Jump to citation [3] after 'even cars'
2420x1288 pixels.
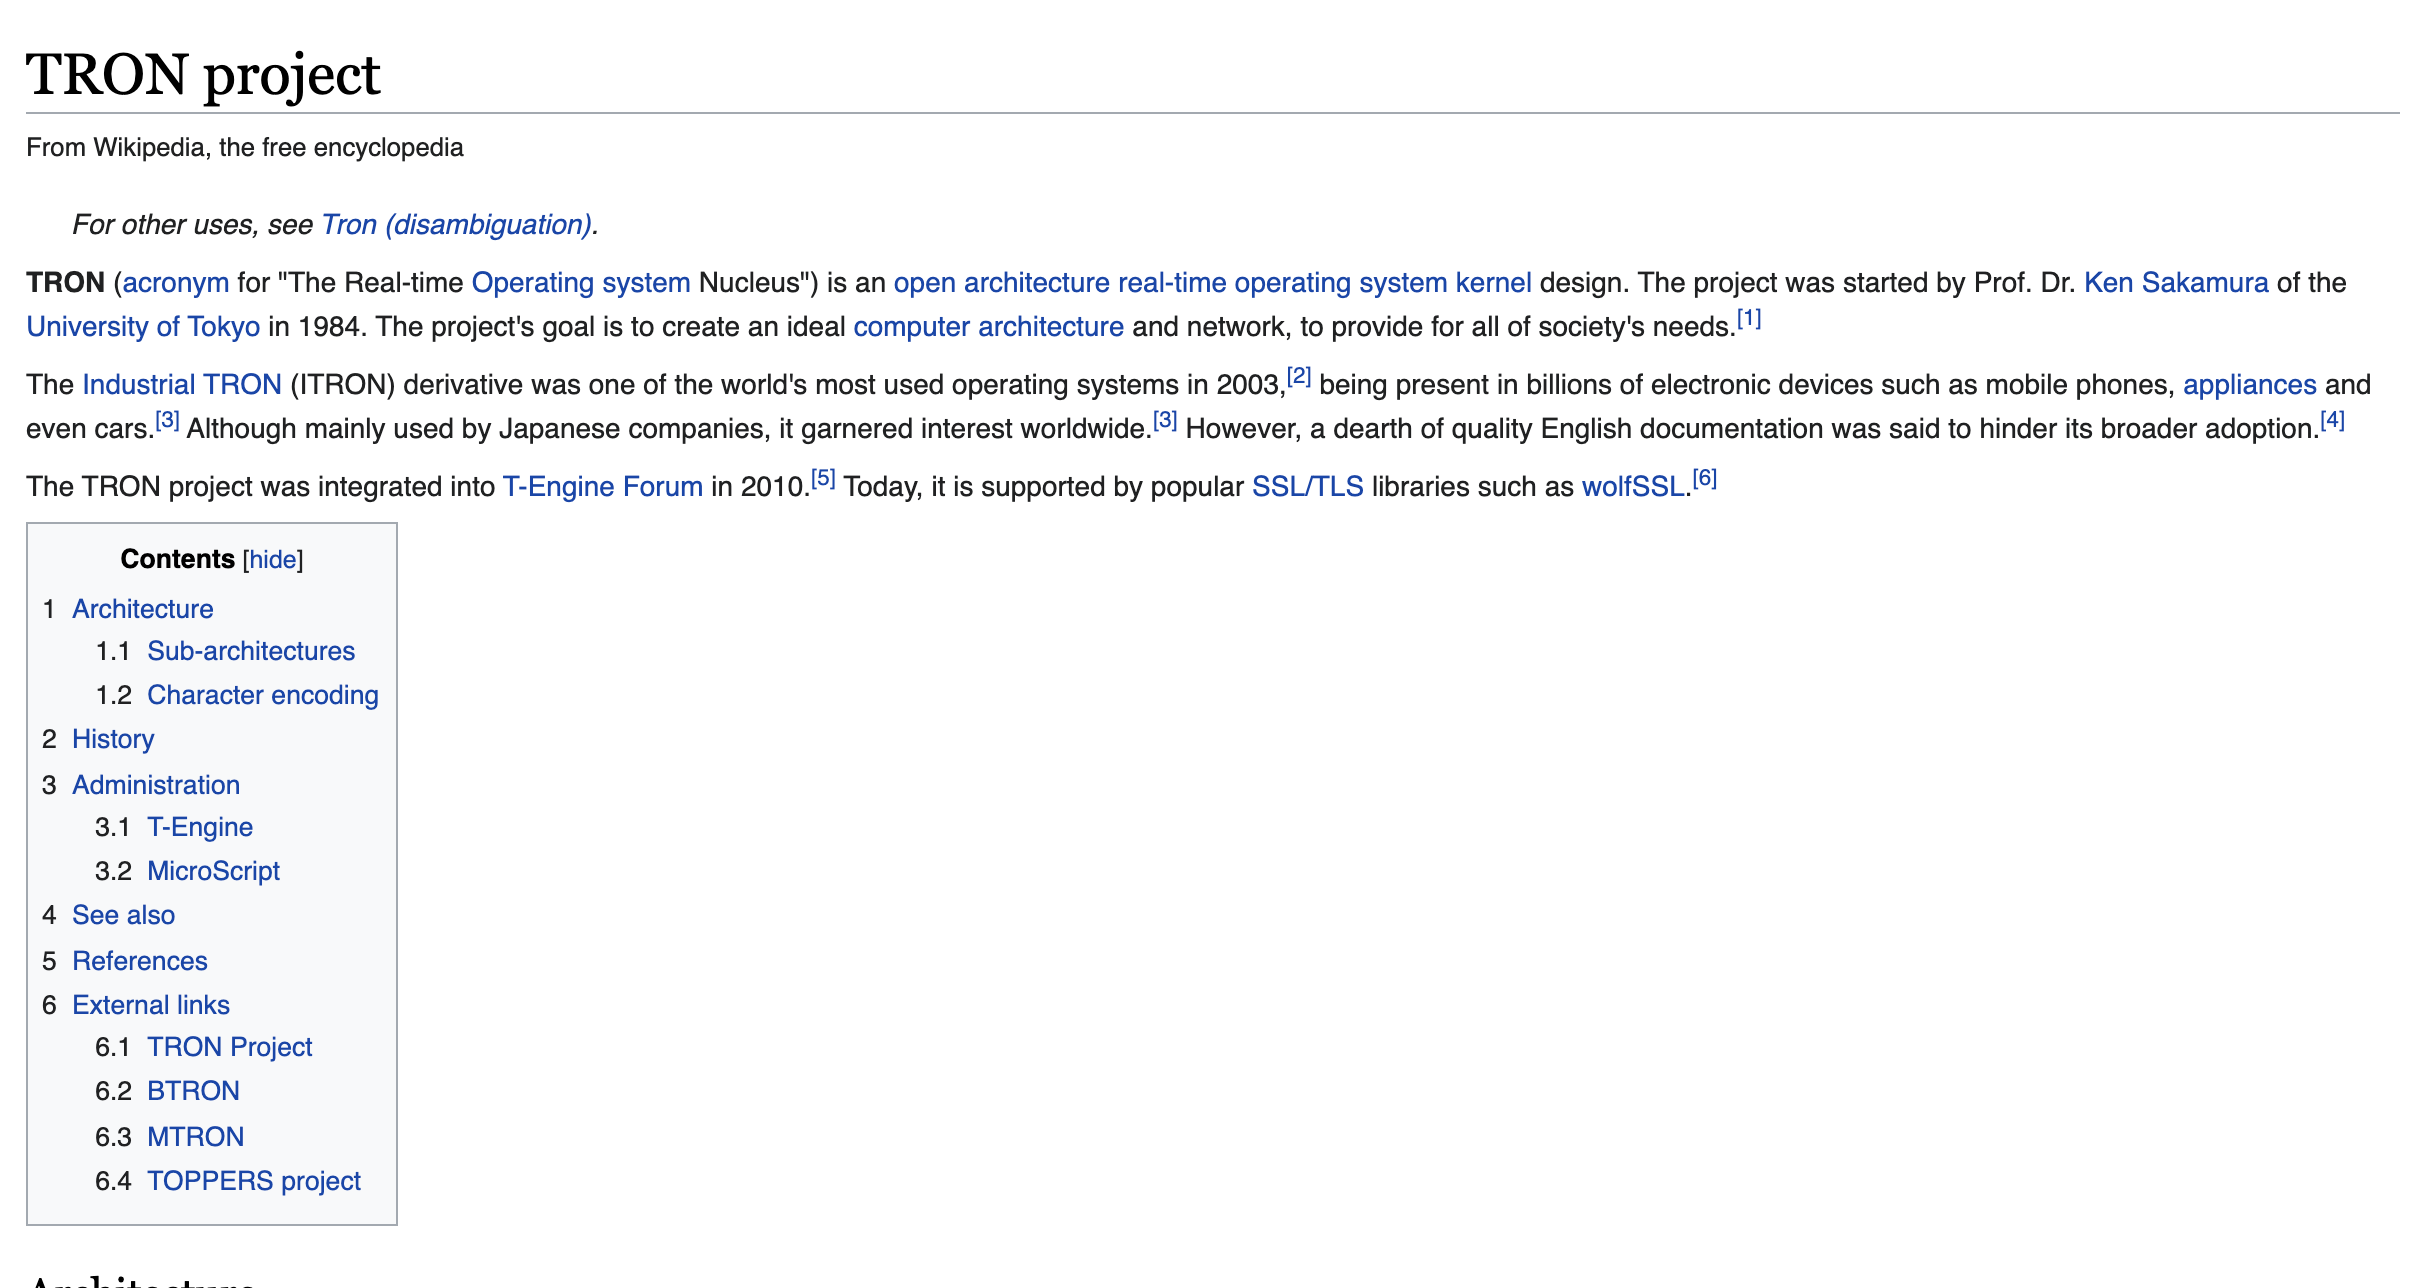[x=167, y=421]
